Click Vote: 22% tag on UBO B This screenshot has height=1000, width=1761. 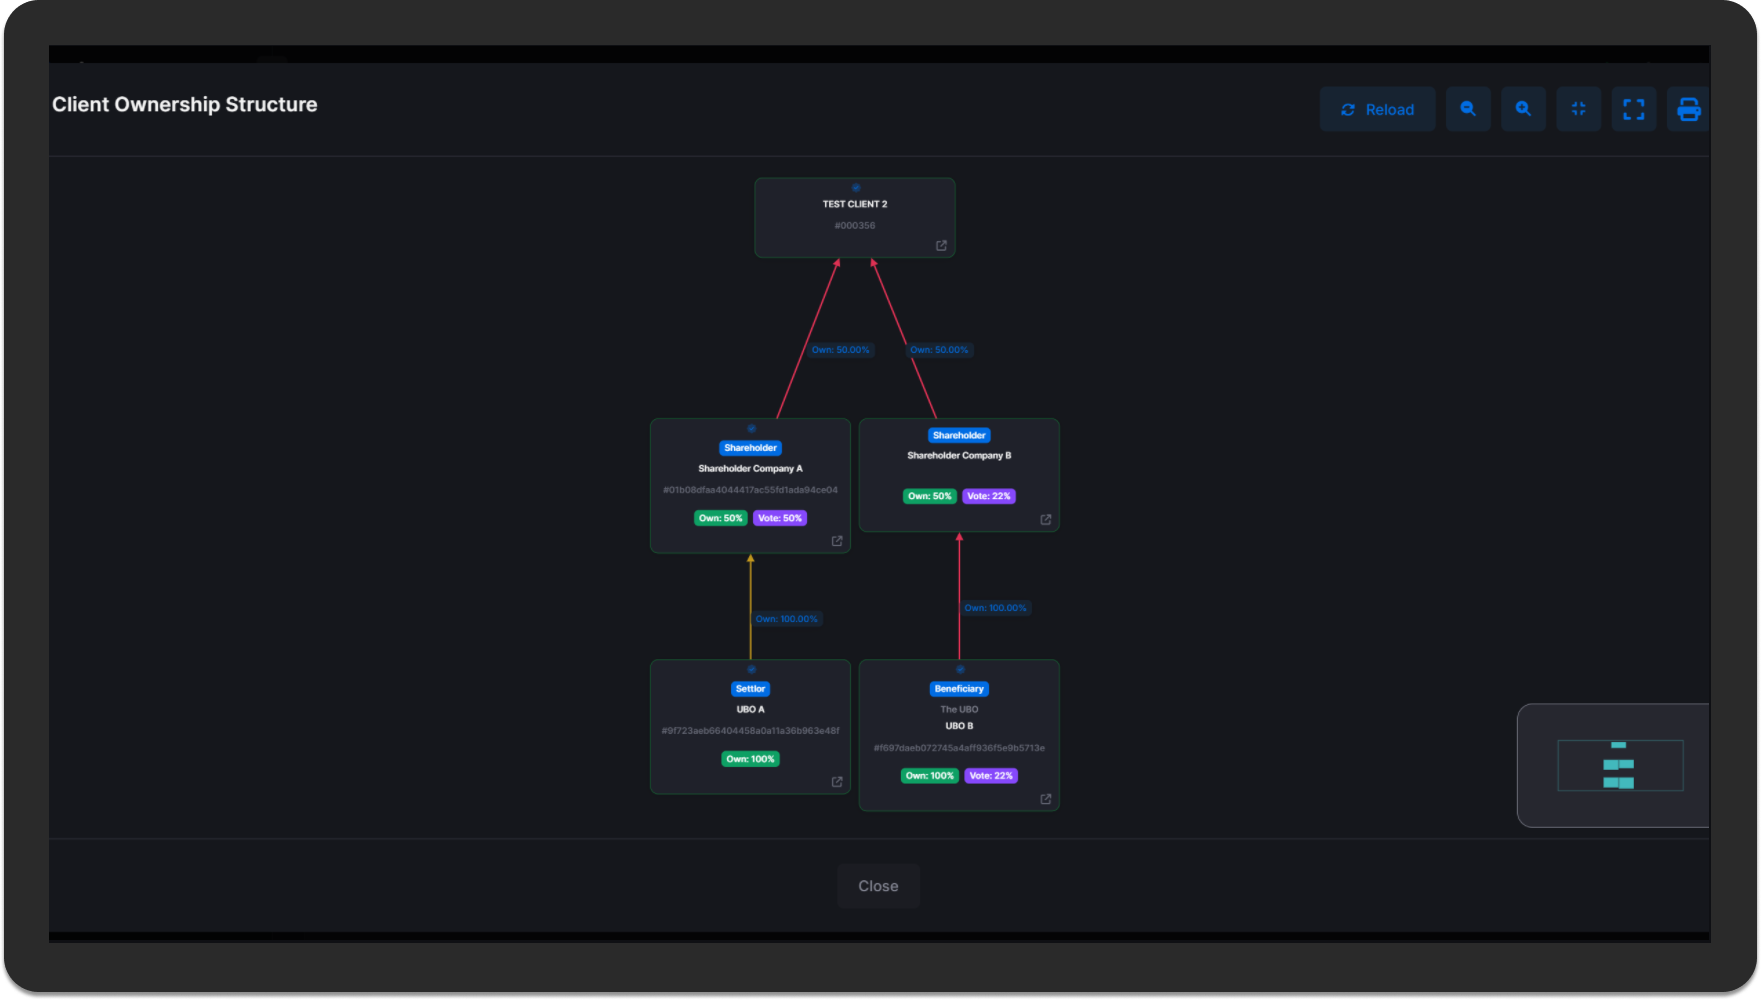tap(990, 776)
